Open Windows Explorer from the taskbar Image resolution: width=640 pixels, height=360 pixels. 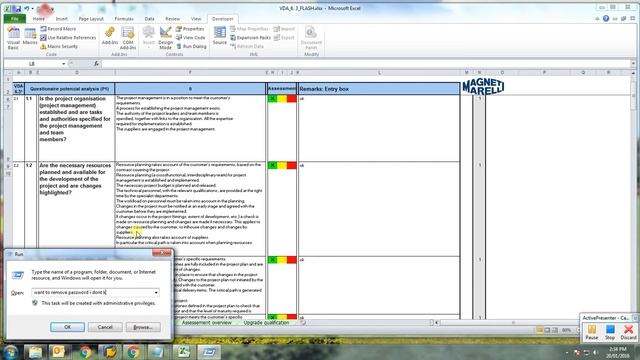click(36, 351)
